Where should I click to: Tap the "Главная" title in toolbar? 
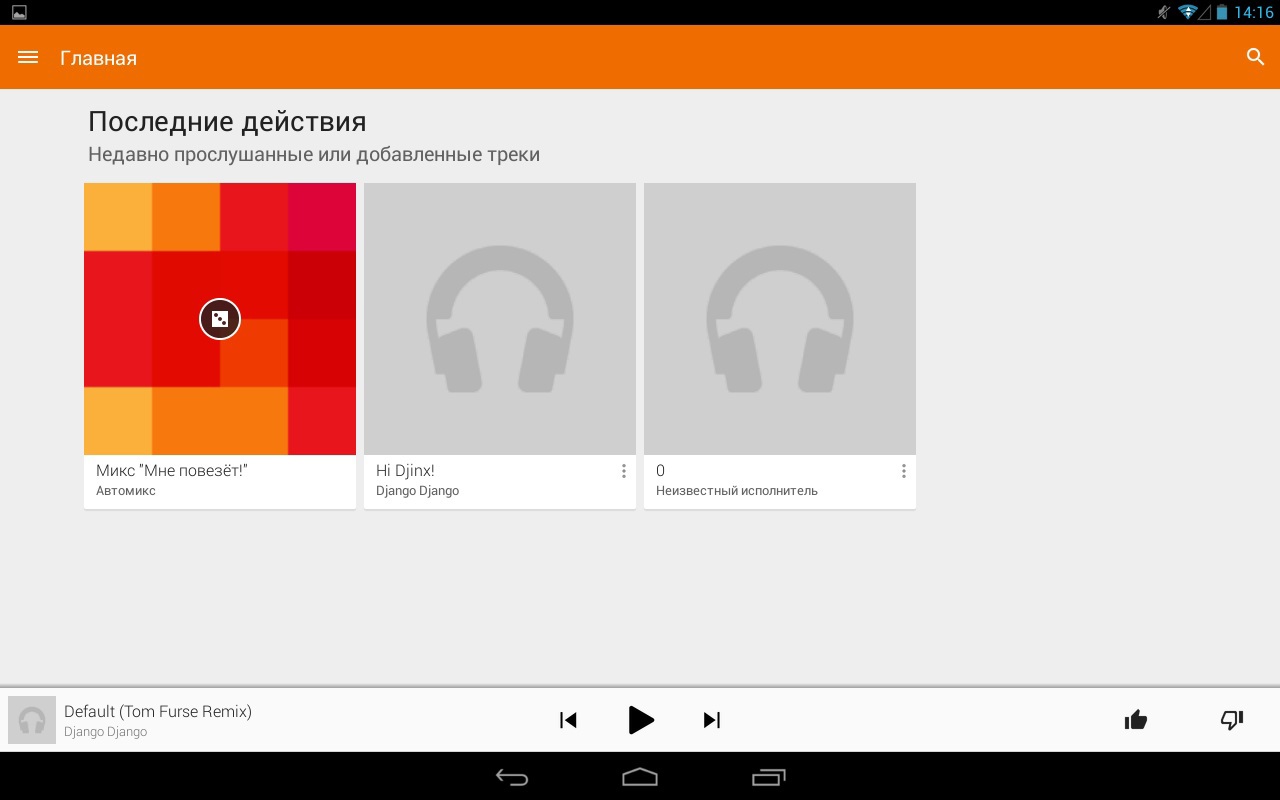(x=98, y=58)
